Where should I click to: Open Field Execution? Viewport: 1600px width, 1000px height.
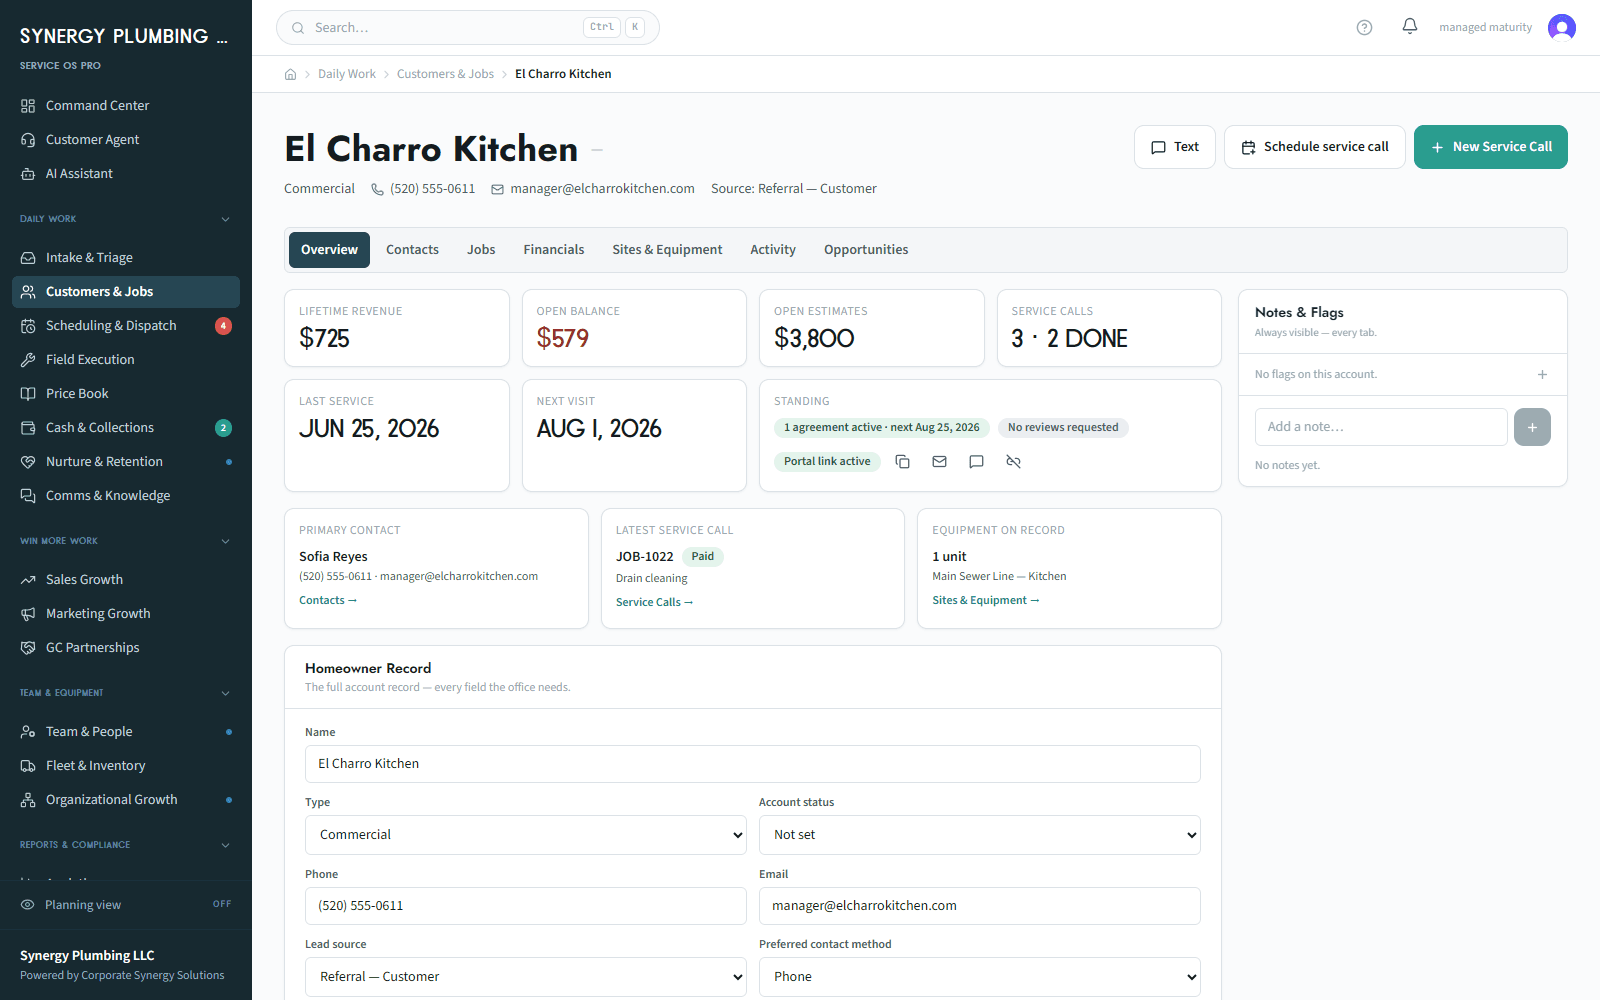coord(126,359)
